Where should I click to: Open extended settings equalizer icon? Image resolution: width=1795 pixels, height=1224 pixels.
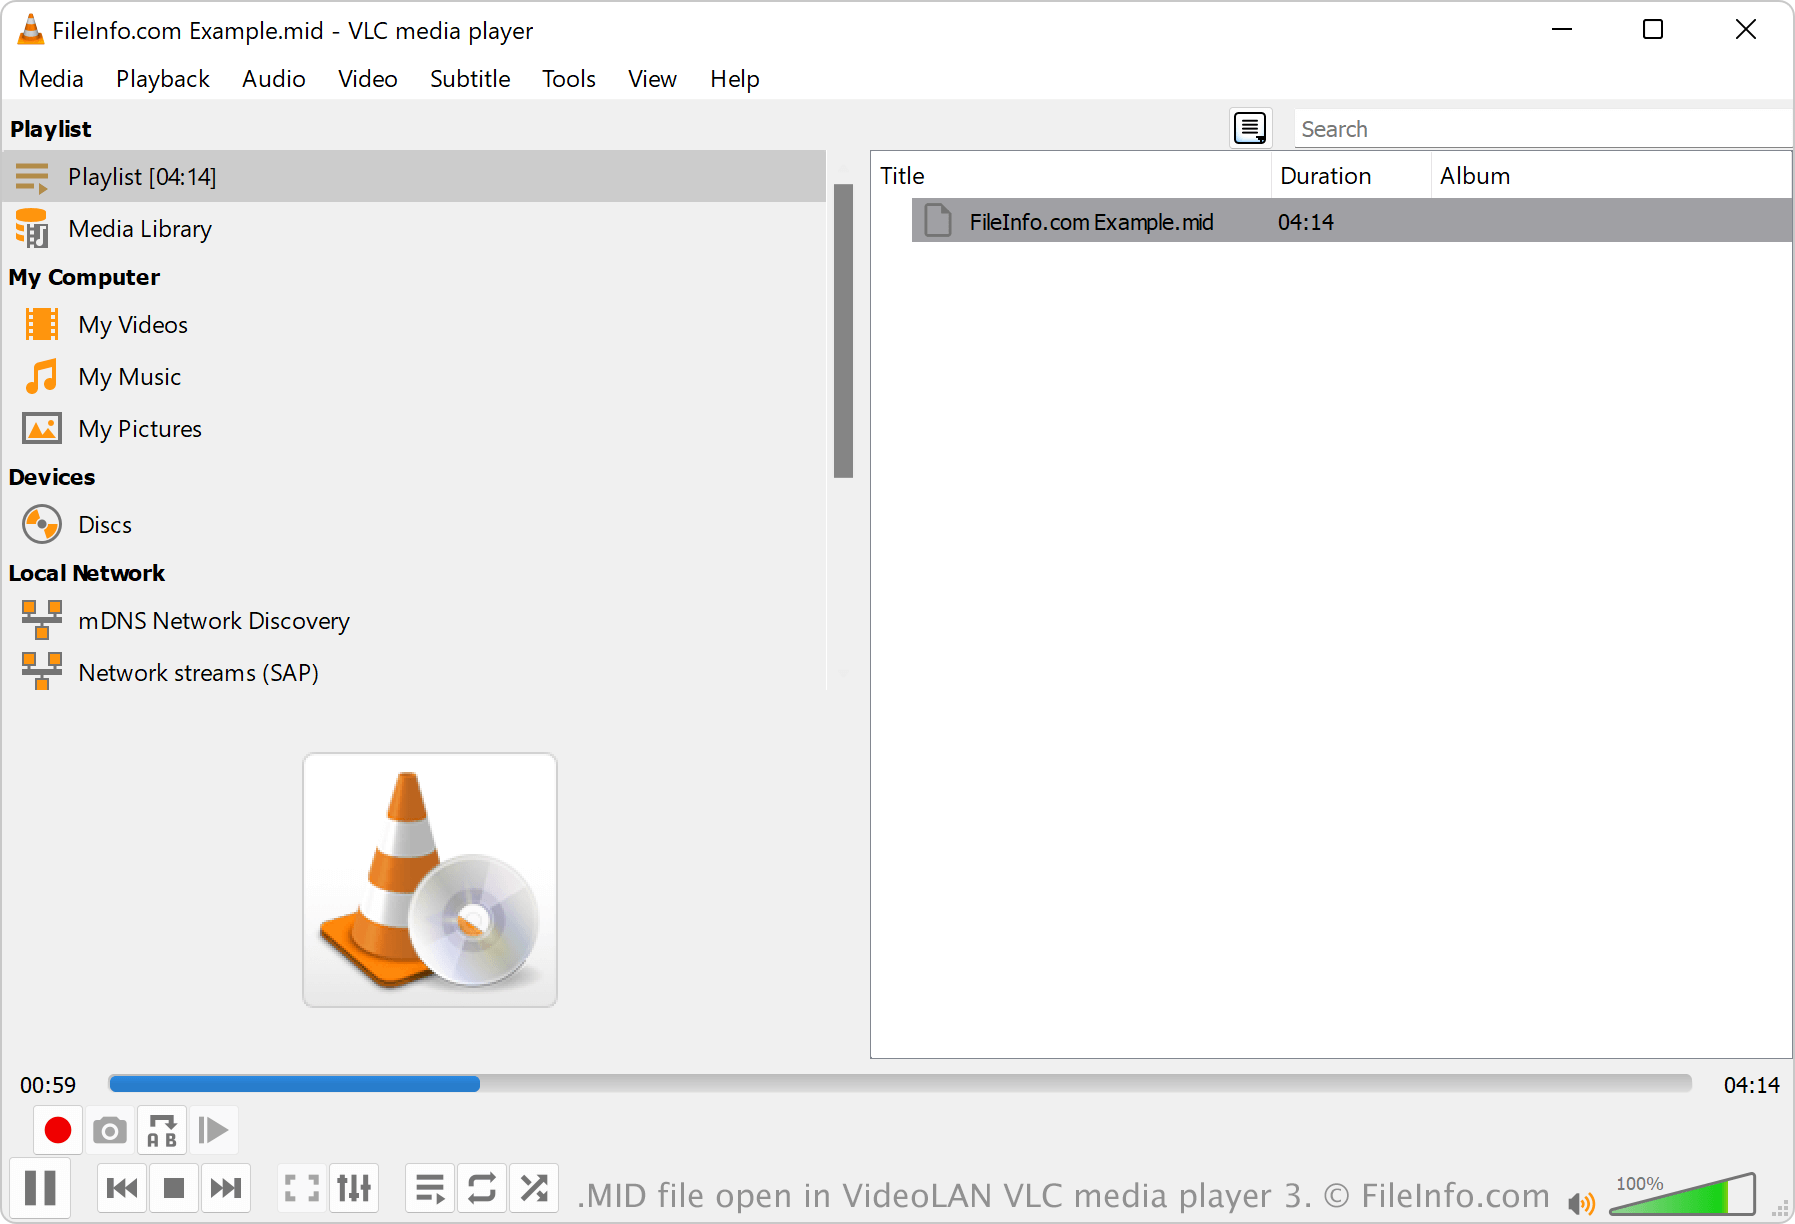pyautogui.click(x=354, y=1188)
